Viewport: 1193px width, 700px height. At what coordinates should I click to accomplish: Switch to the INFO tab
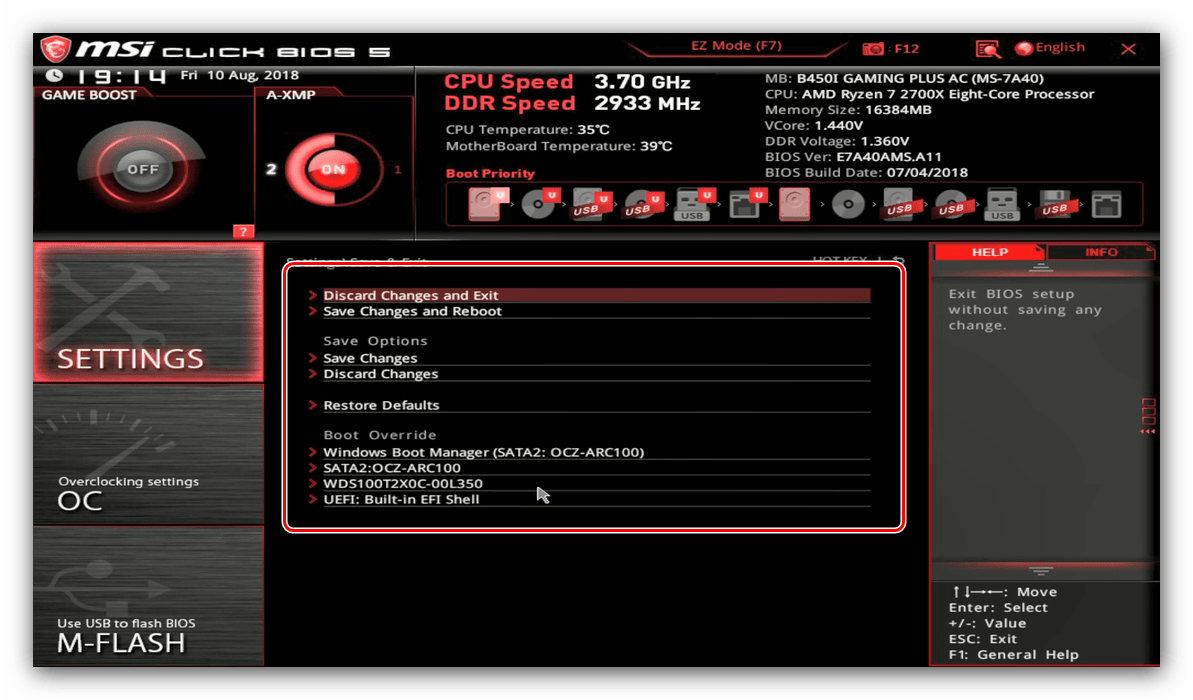[1100, 252]
